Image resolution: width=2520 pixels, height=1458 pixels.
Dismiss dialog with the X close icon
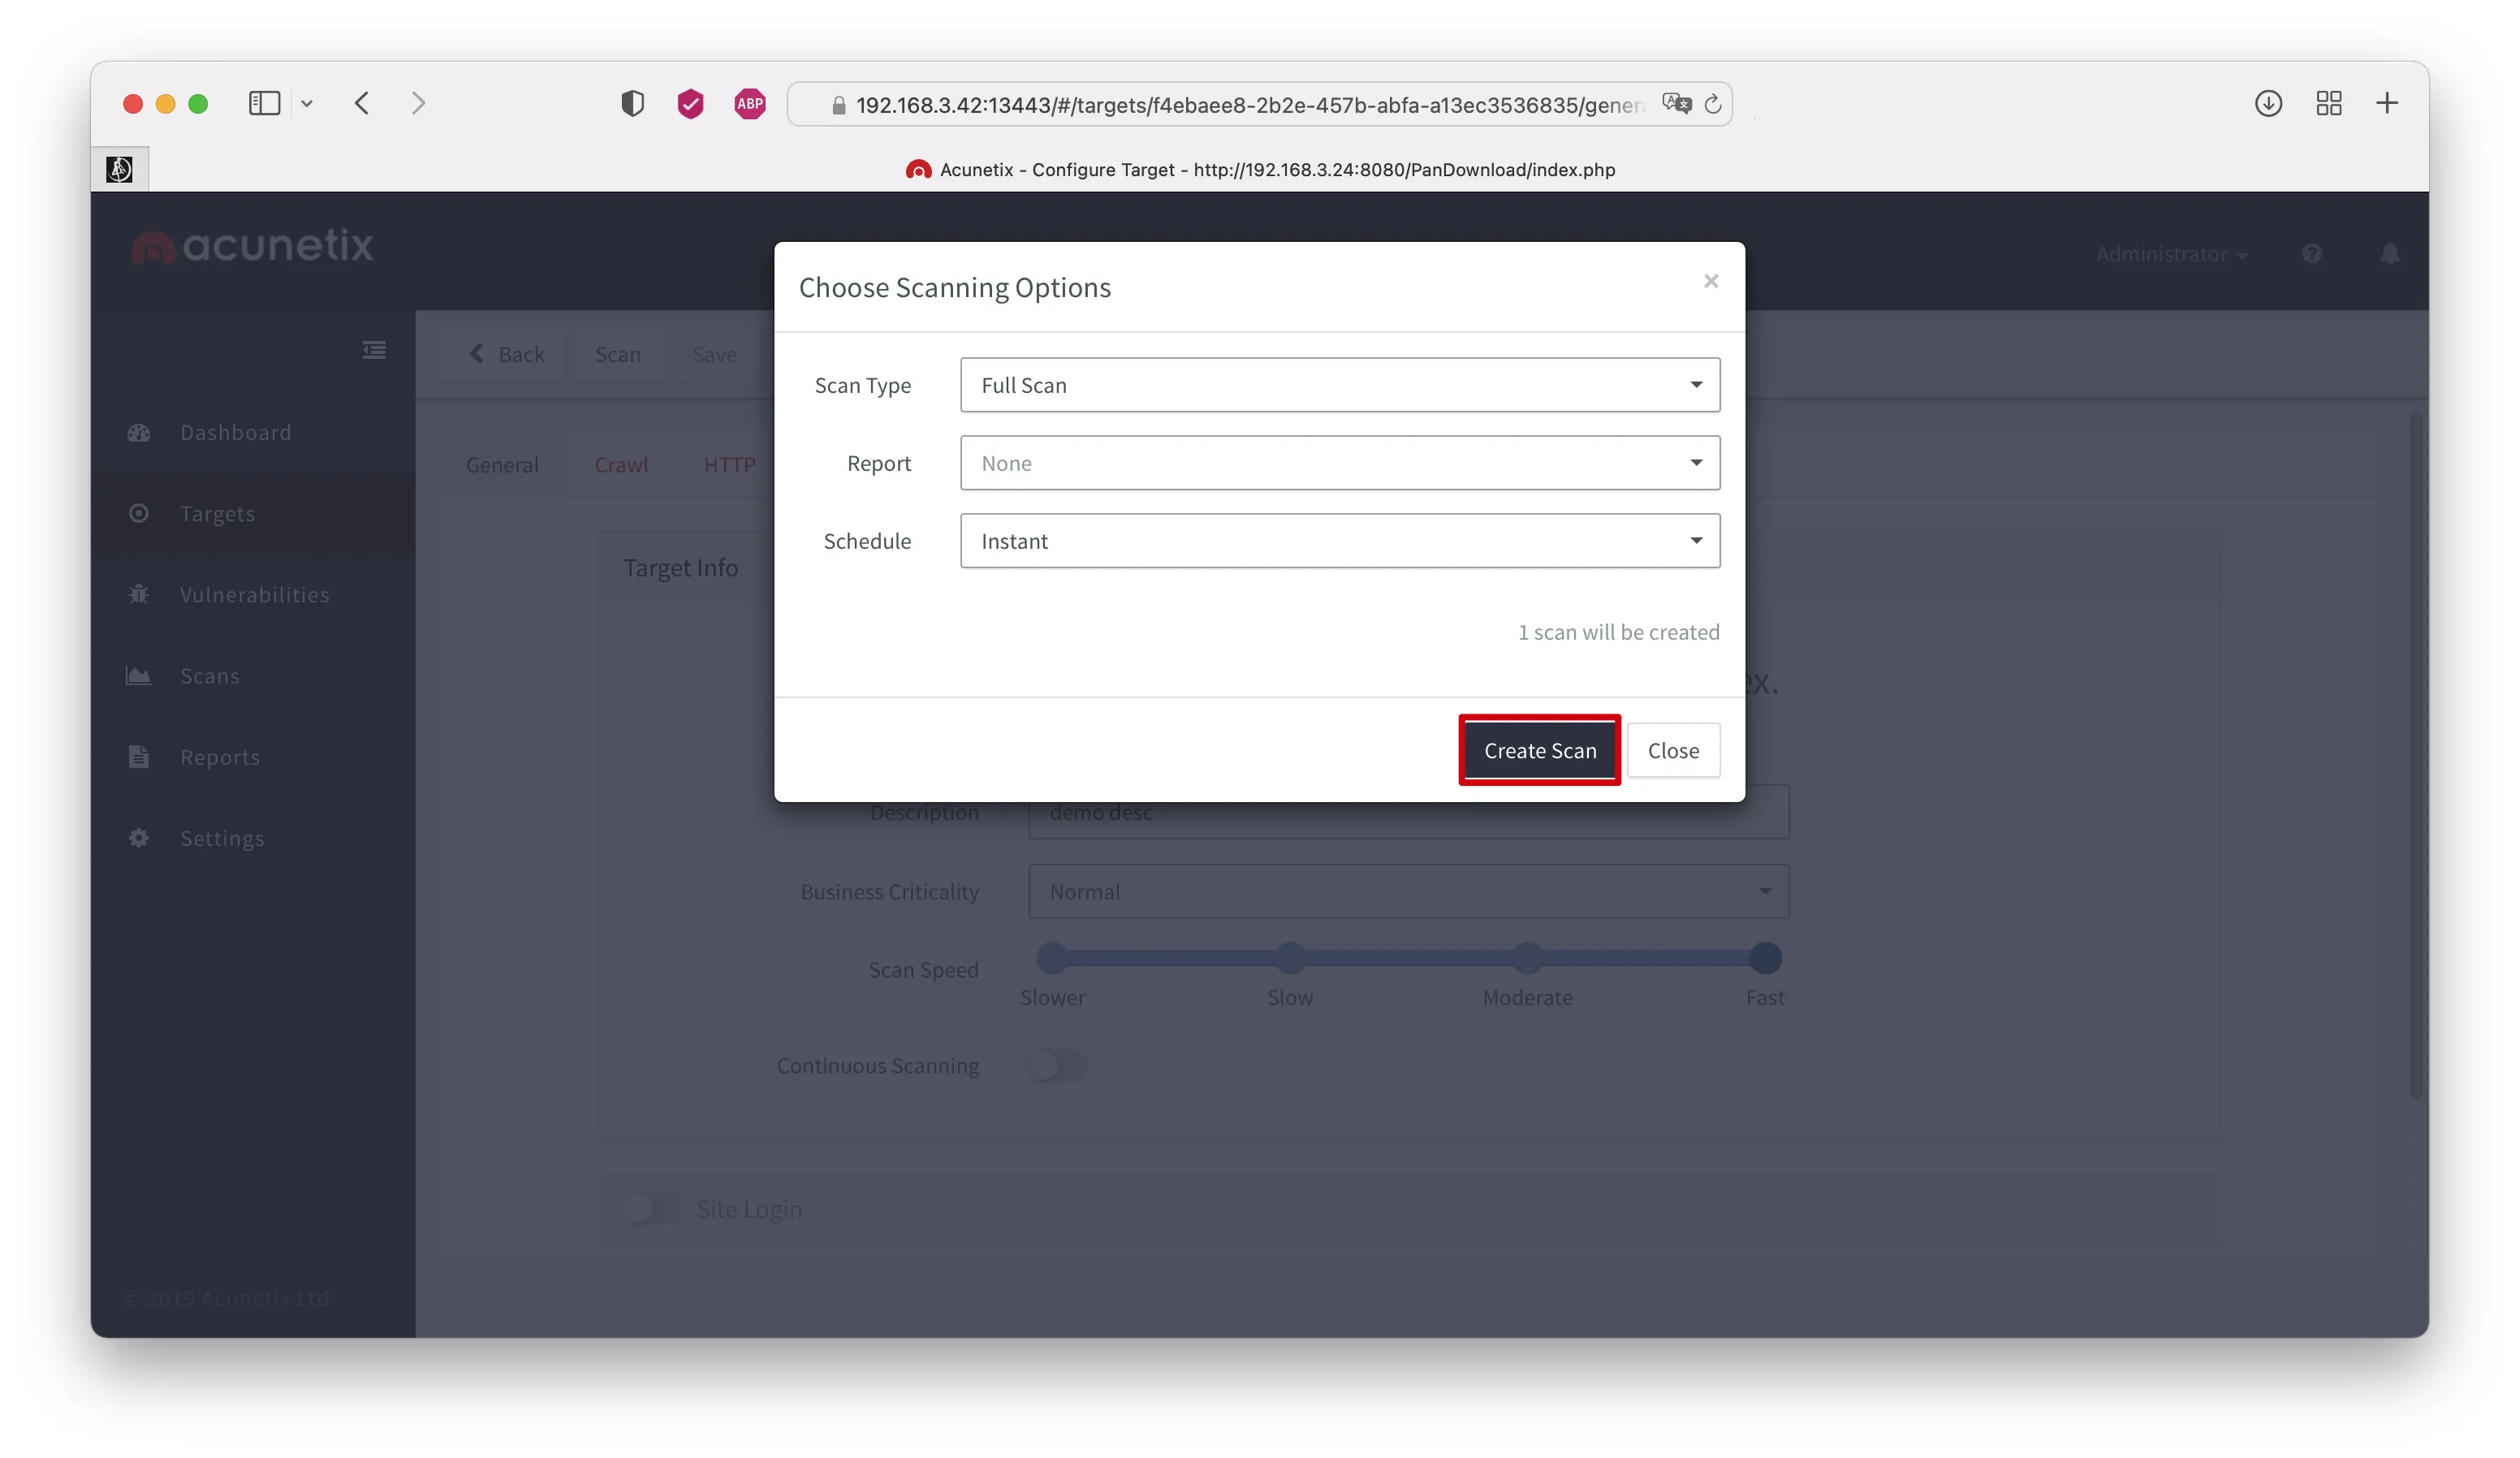click(1711, 281)
